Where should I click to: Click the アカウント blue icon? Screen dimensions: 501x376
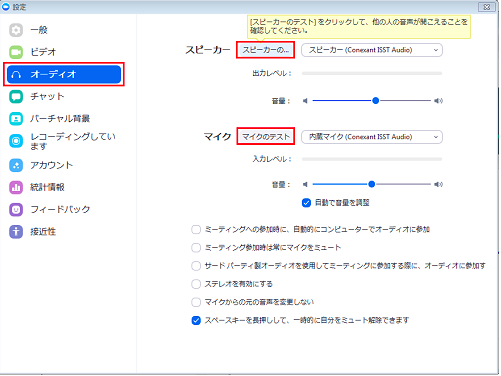click(16, 165)
